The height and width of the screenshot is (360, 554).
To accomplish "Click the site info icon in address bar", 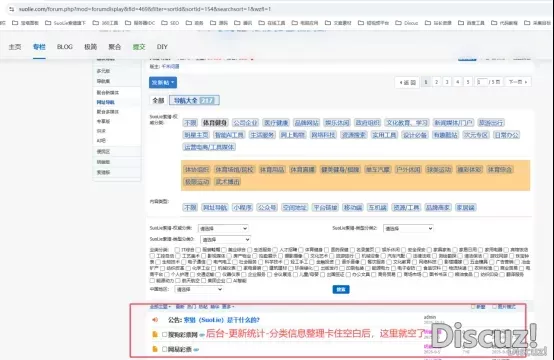I will pos(11,9).
